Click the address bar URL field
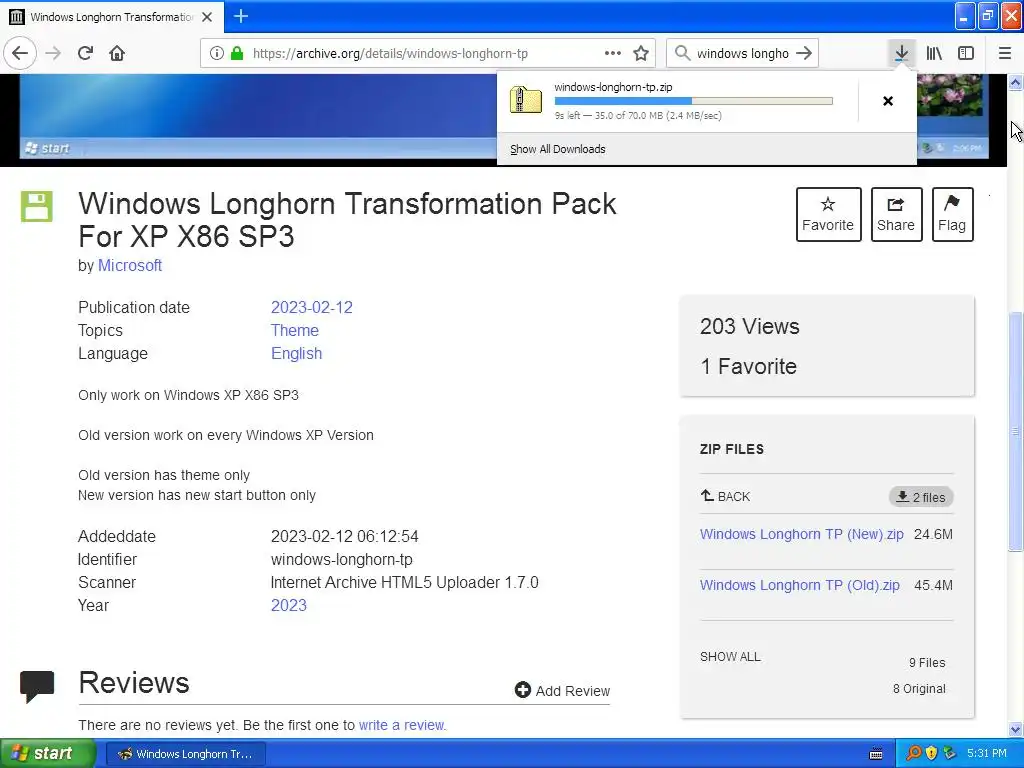This screenshot has height=768, width=1024. [x=428, y=53]
